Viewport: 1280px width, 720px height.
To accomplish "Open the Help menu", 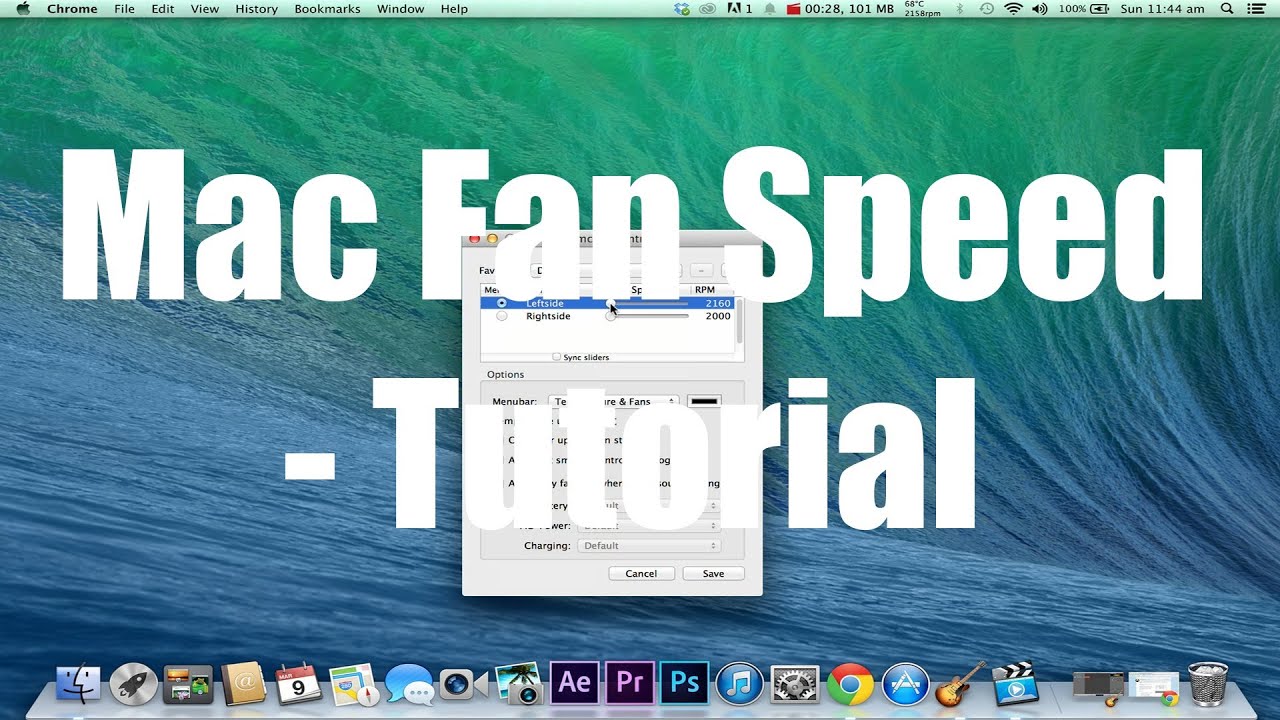I will point(454,9).
